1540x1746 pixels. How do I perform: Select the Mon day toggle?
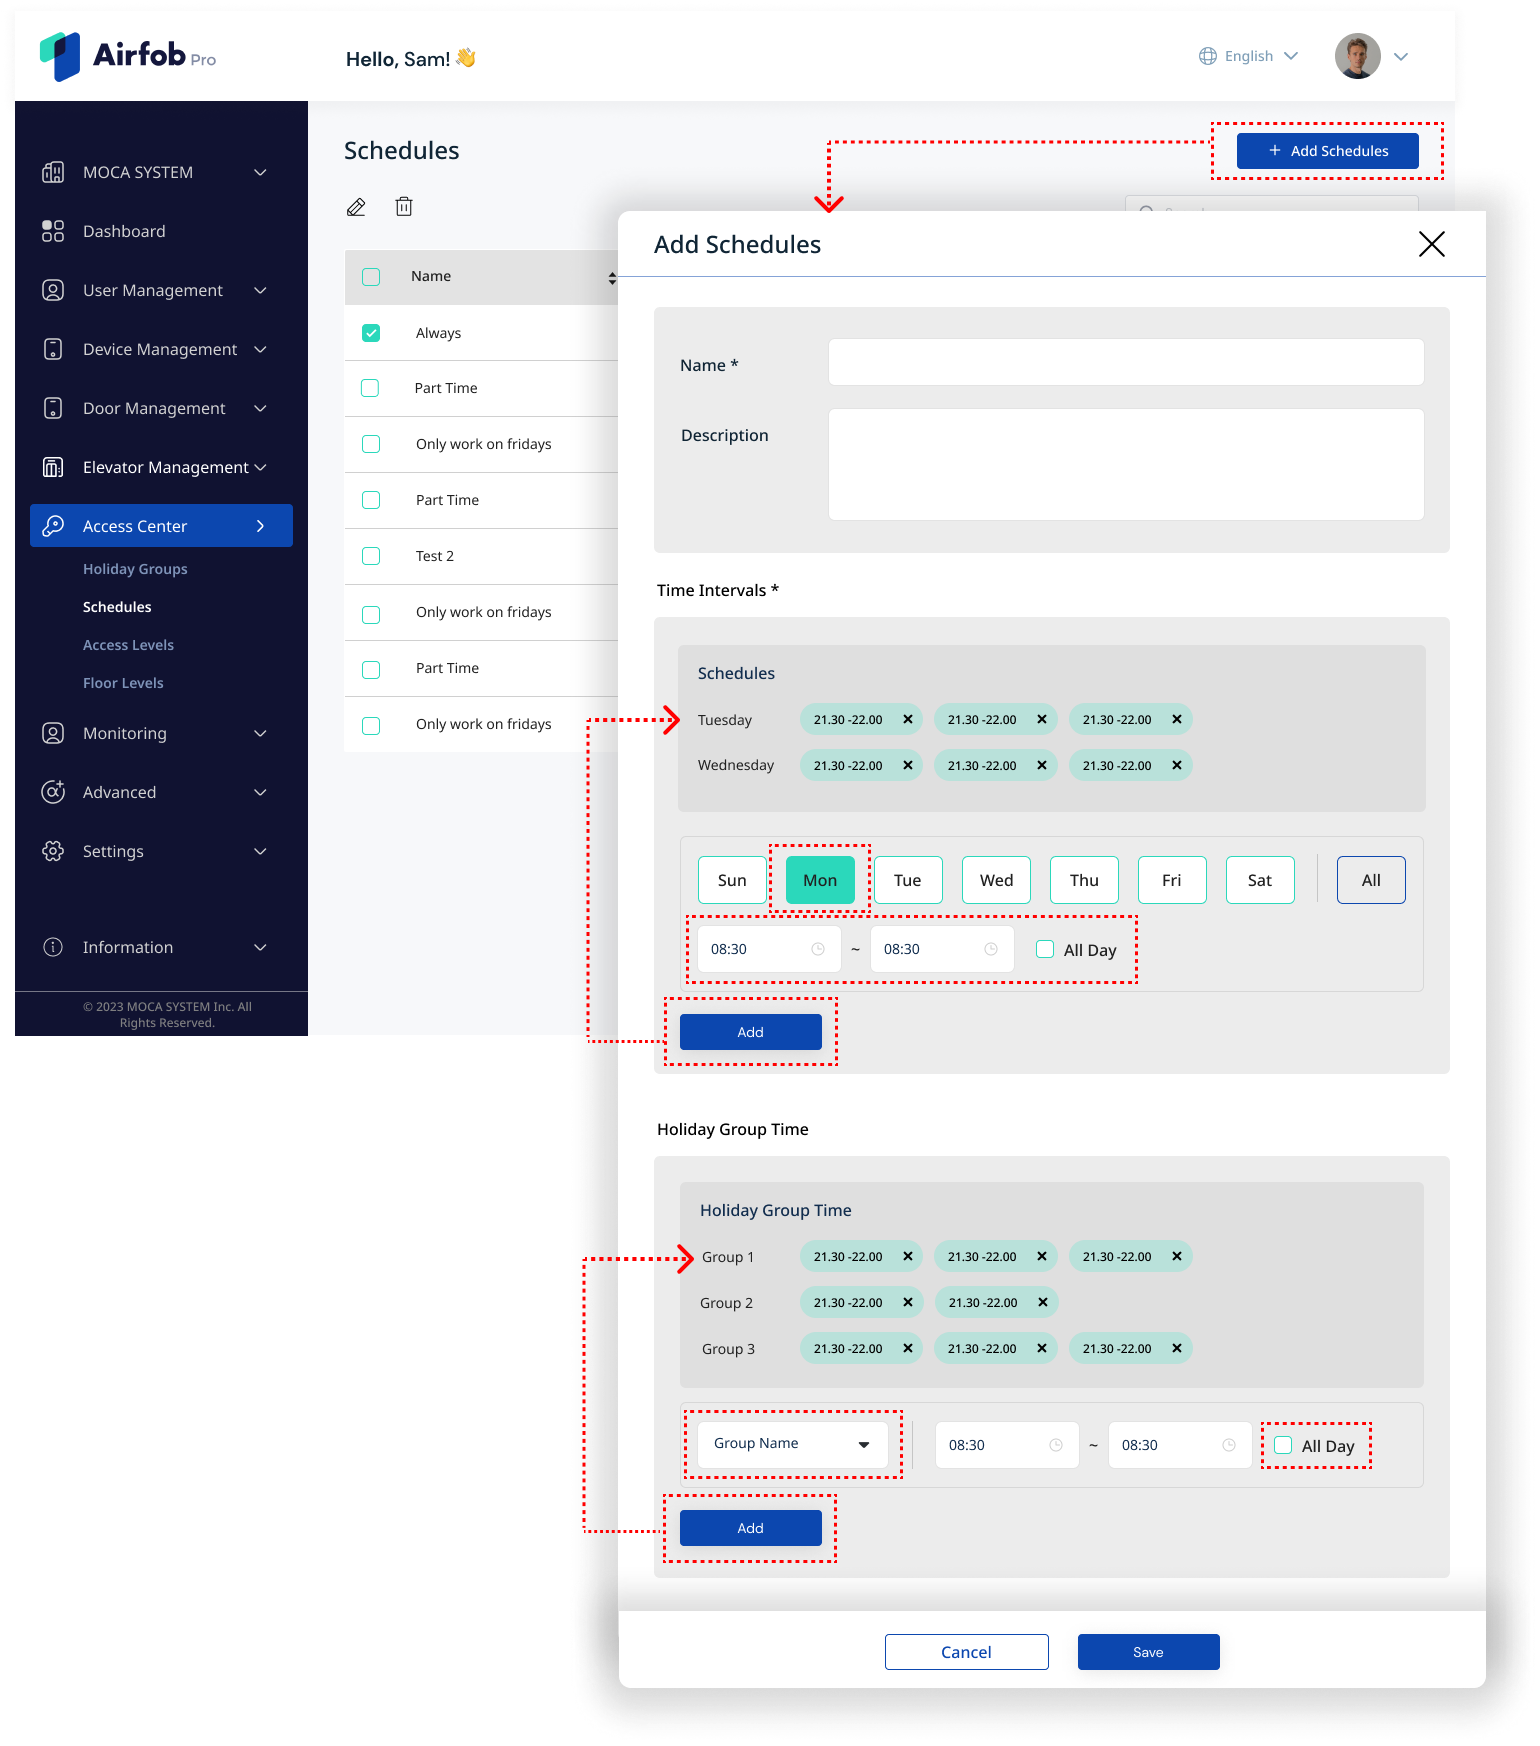820,880
